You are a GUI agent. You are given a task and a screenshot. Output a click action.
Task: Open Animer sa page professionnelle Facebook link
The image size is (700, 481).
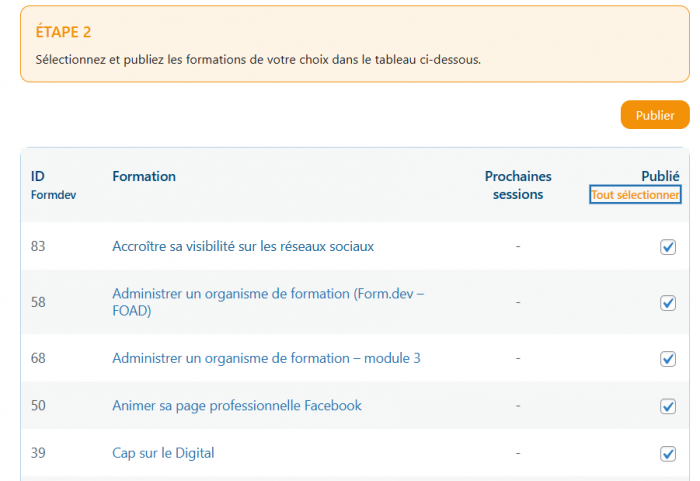click(x=237, y=406)
